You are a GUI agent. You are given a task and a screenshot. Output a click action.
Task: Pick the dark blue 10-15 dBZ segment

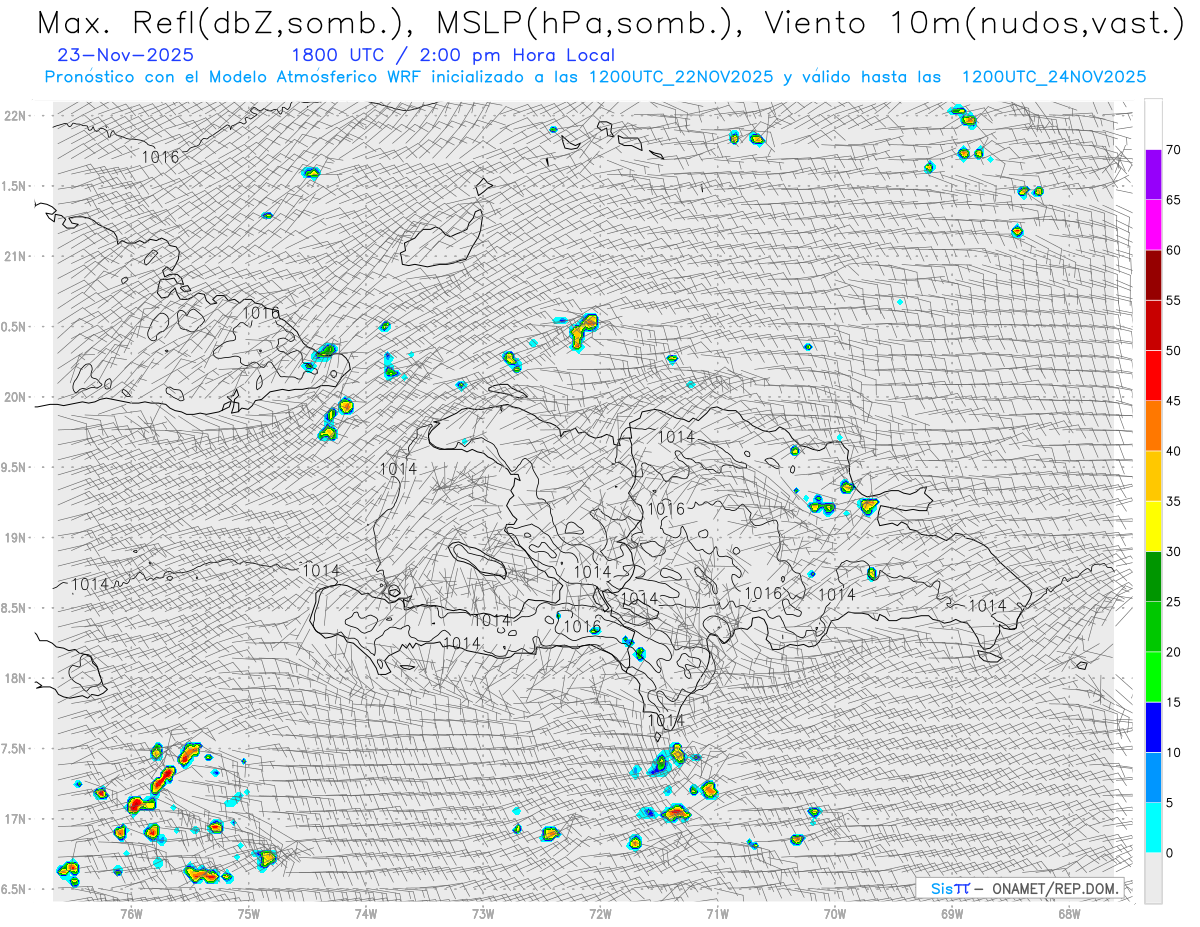pyautogui.click(x=1153, y=727)
